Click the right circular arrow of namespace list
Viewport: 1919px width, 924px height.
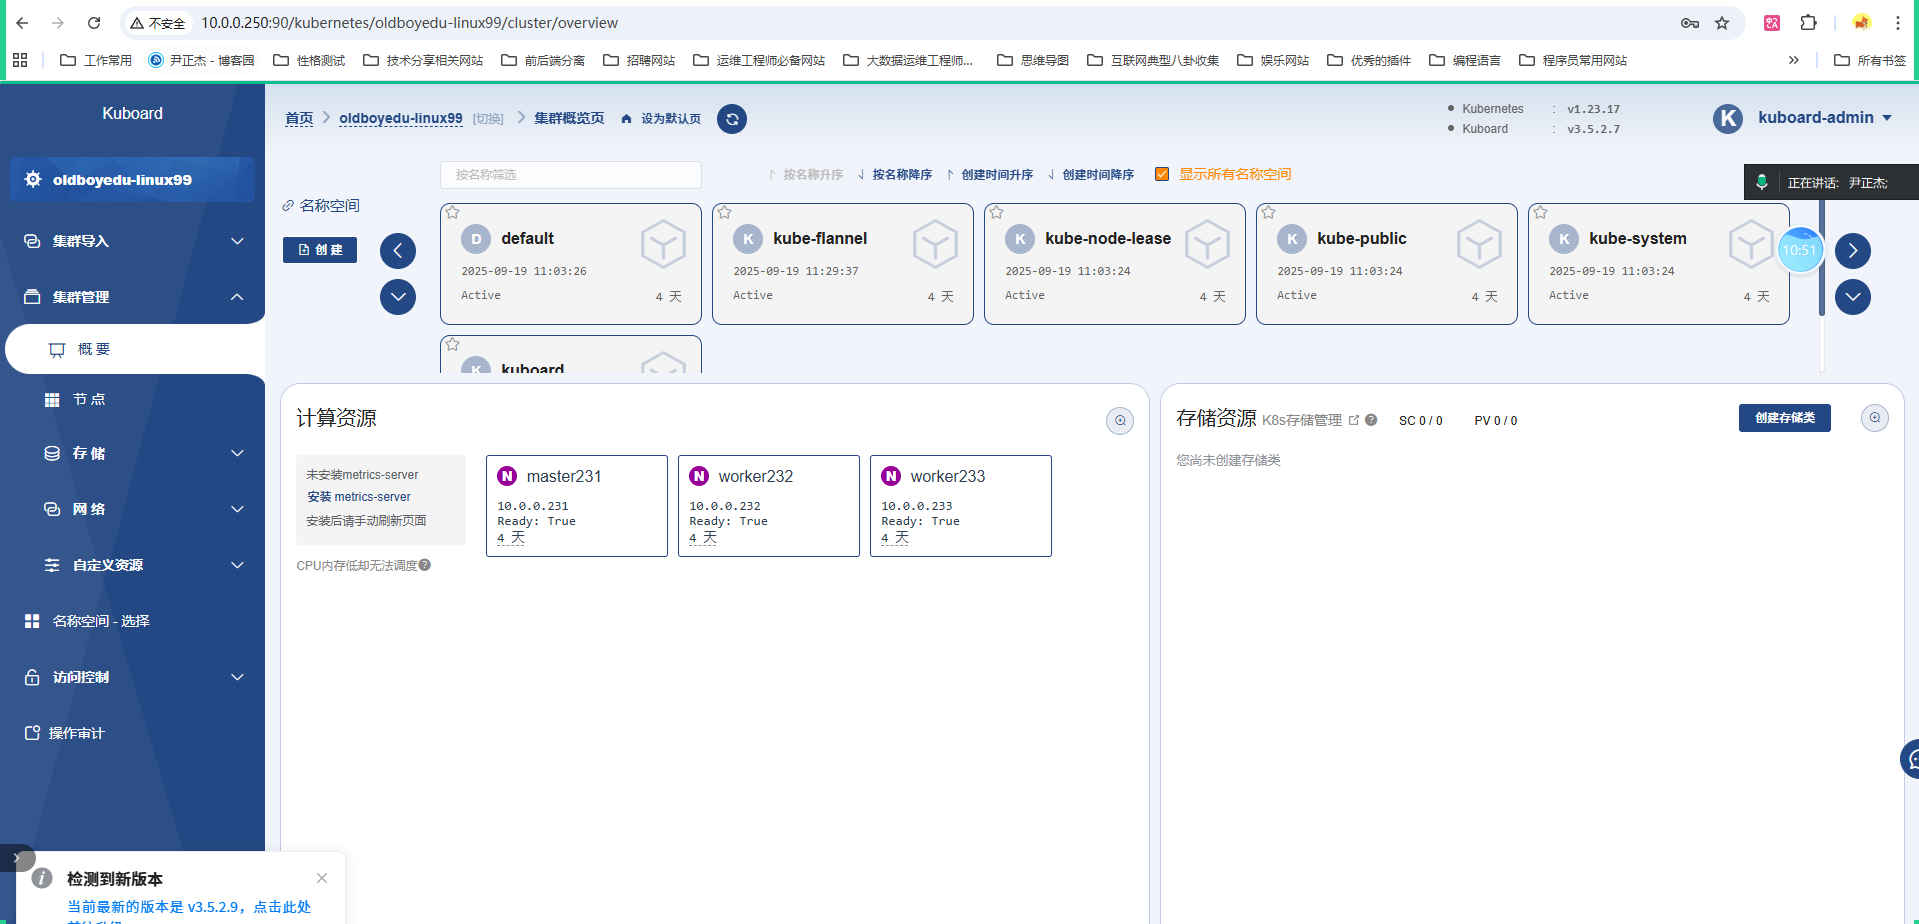click(1853, 251)
